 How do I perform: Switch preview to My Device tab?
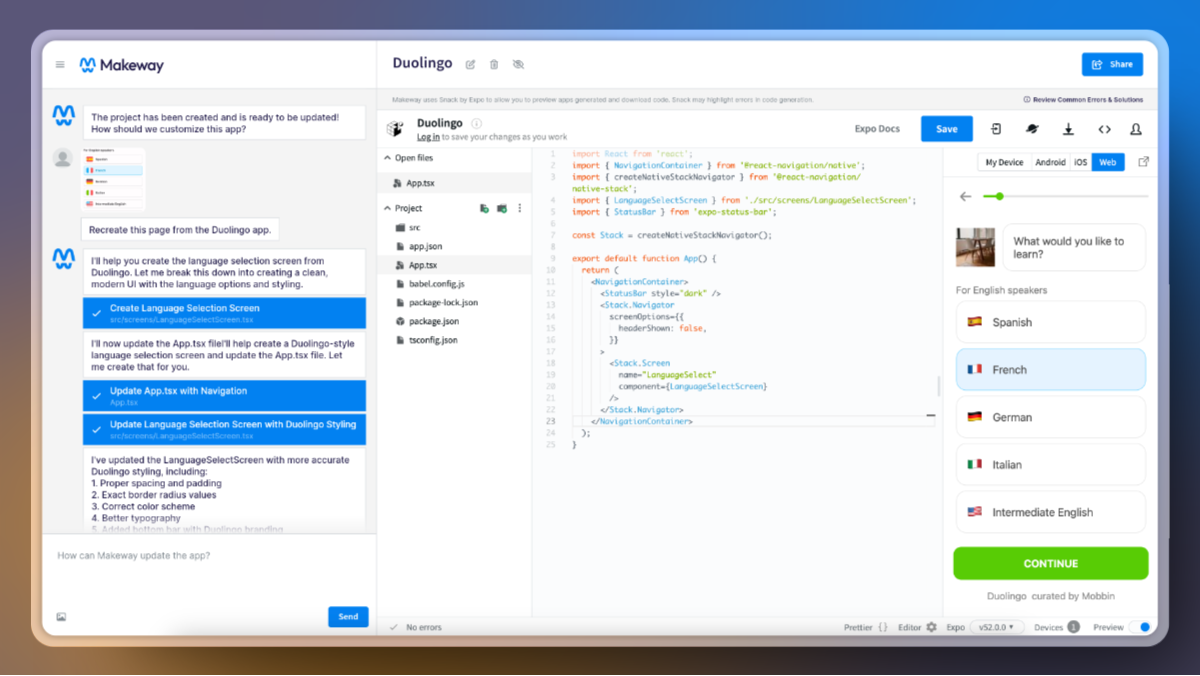click(x=1004, y=162)
